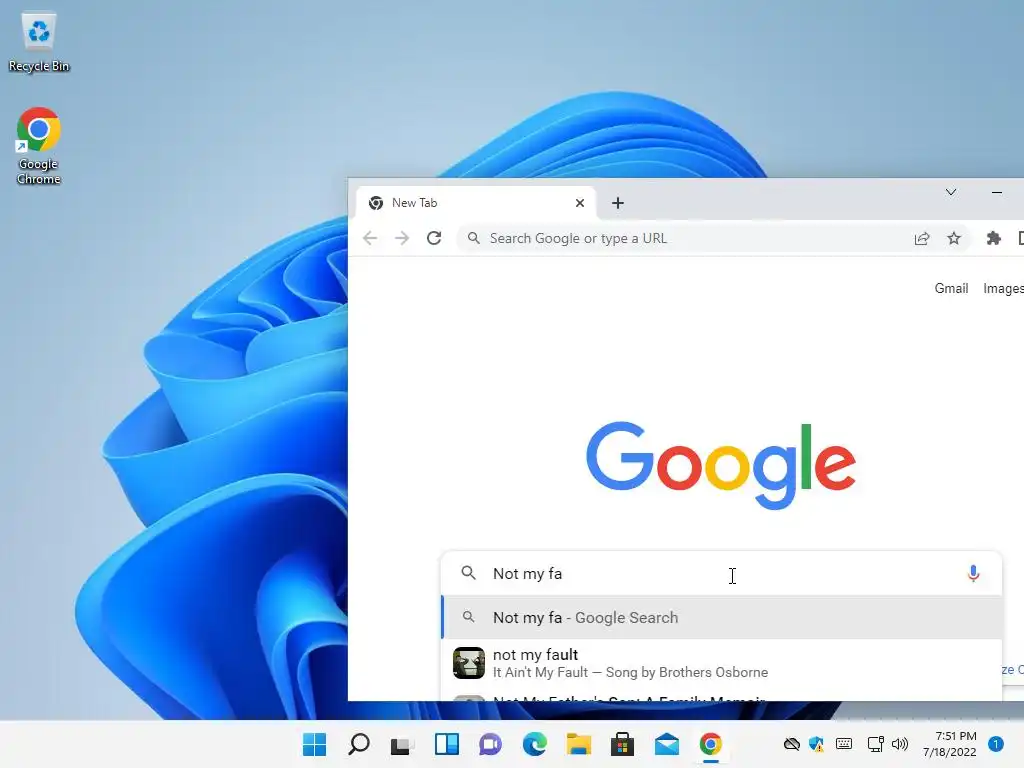Launch Microsoft Edge from the taskbar
Image resolution: width=1024 pixels, height=768 pixels.
click(535, 744)
